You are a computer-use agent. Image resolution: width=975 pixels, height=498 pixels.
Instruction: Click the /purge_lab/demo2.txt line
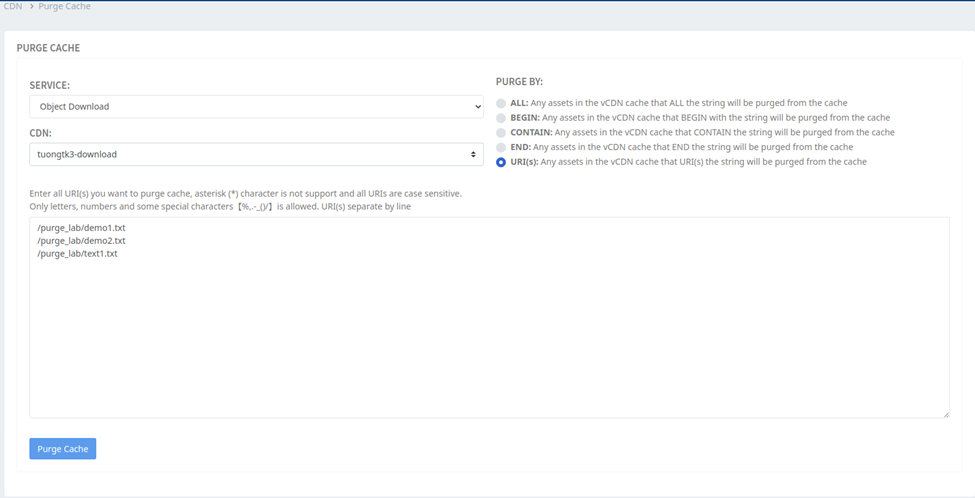81,241
